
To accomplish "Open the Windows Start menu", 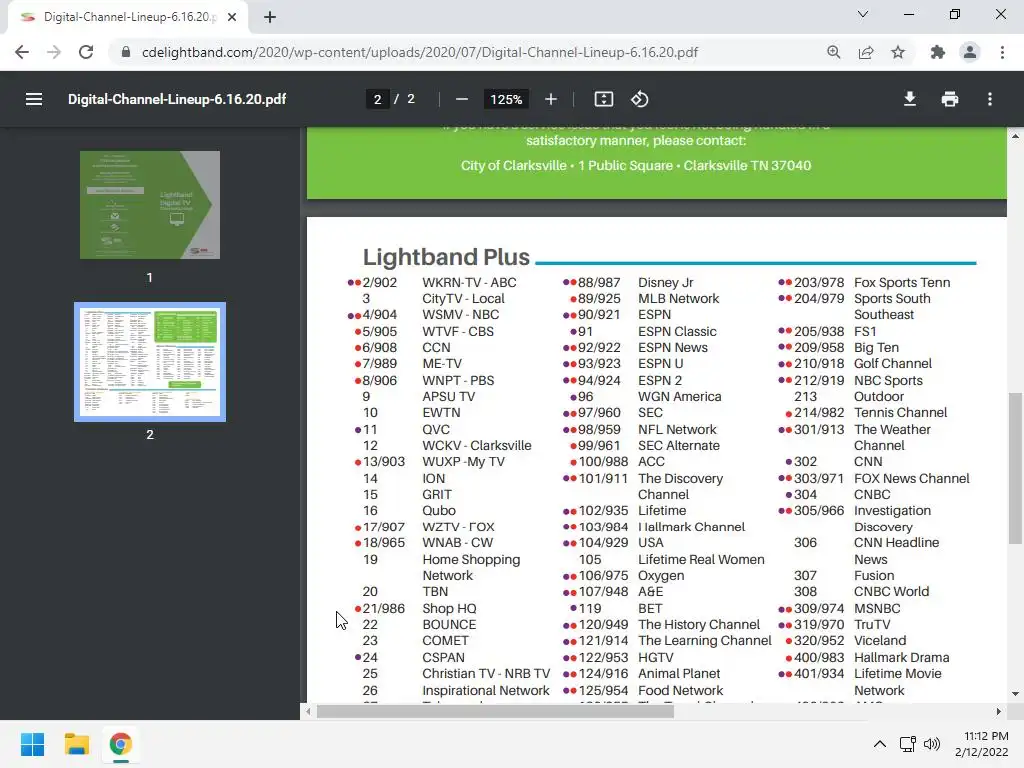I will coord(32,744).
